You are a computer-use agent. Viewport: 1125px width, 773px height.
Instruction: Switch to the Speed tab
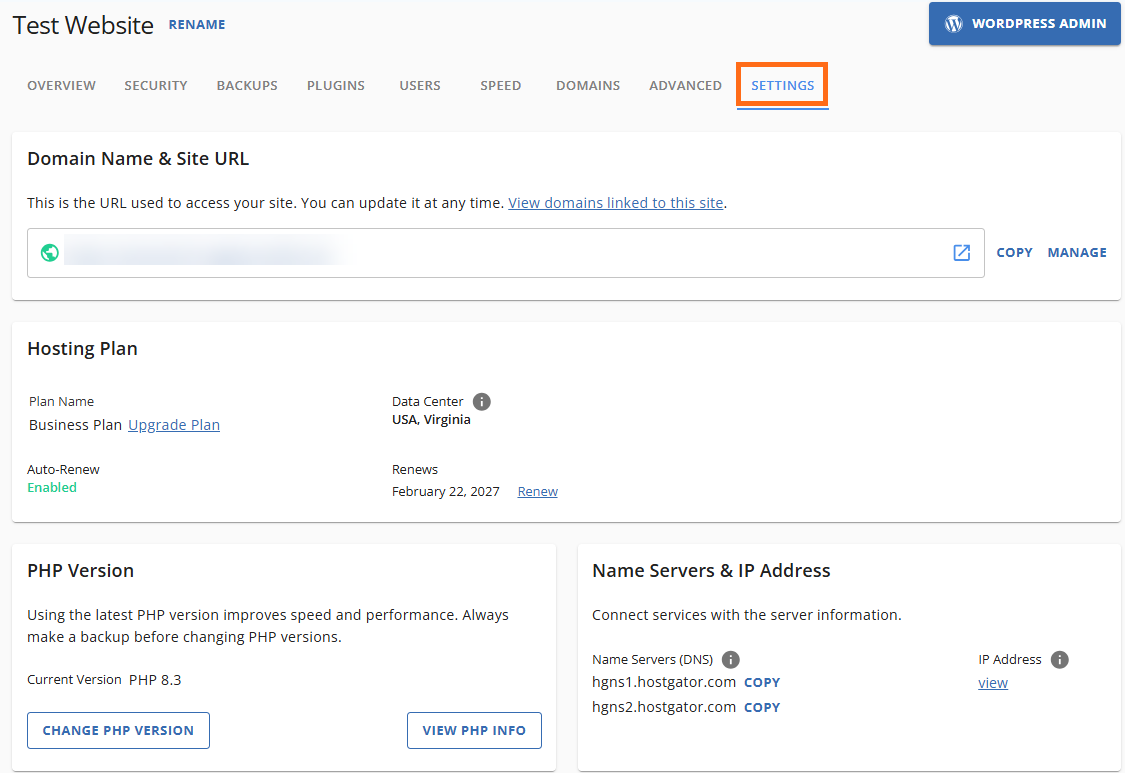pyautogui.click(x=501, y=85)
